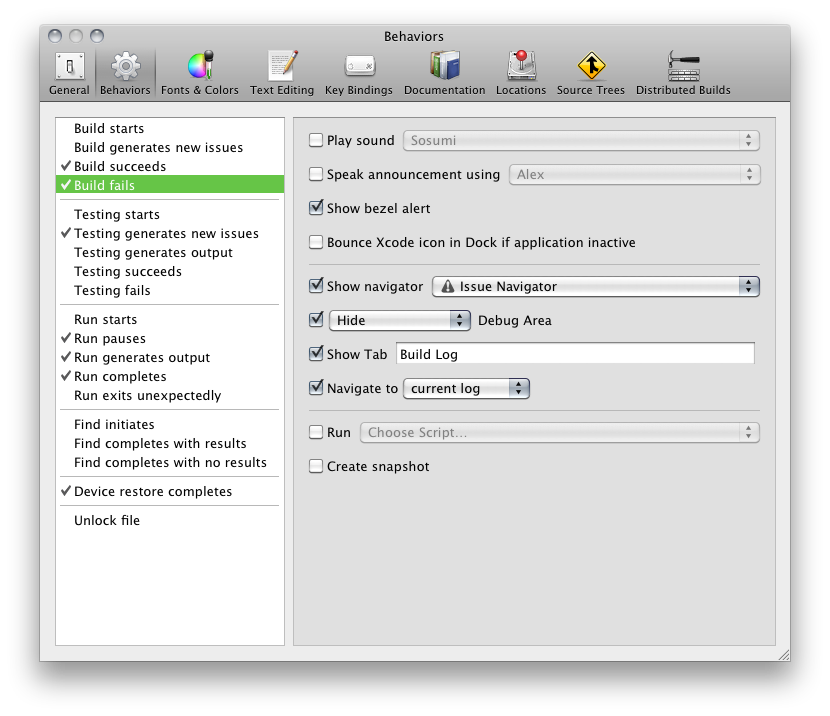Click the Build Log text field
Image resolution: width=830 pixels, height=716 pixels.
click(x=575, y=354)
